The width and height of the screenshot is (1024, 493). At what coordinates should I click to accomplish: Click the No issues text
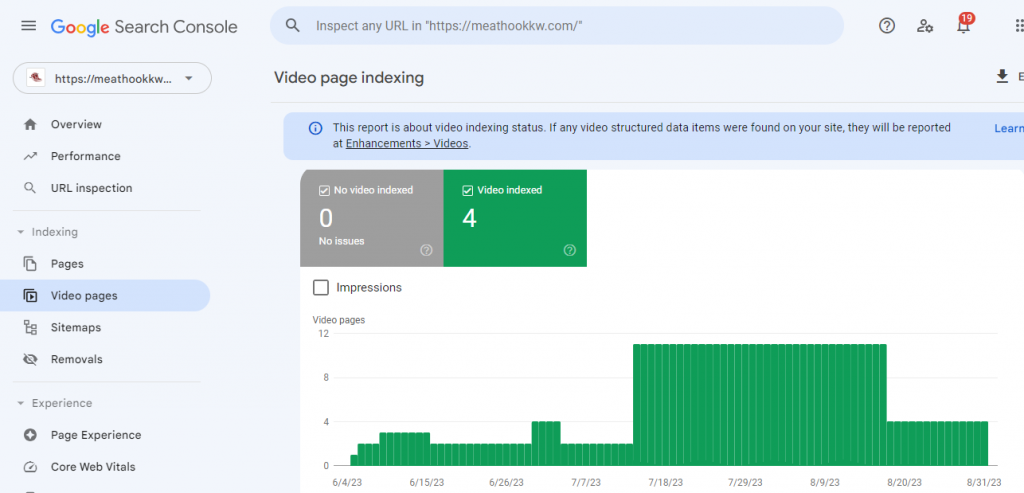(x=342, y=241)
